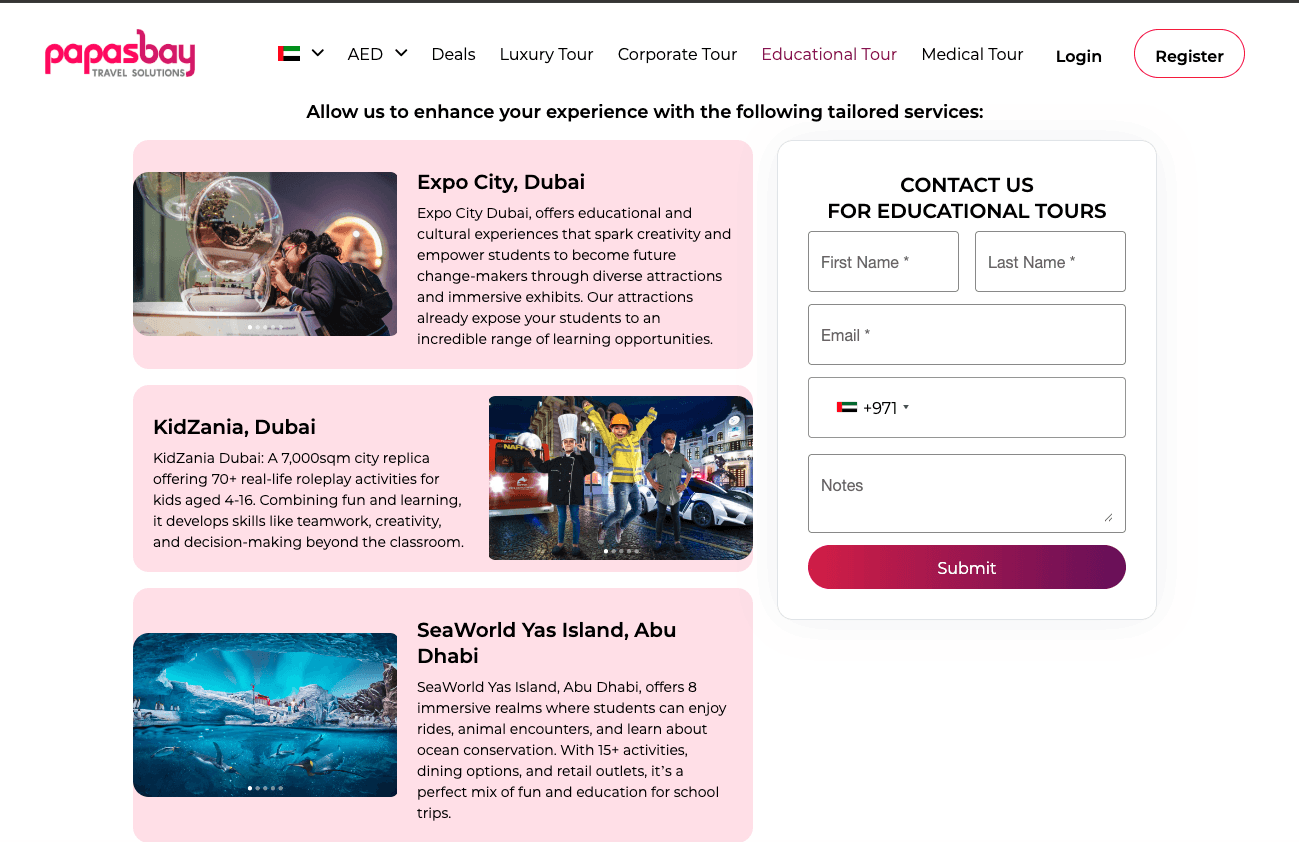Open the +971 country code selector
Image resolution: width=1299 pixels, height=842 pixels.
coord(873,407)
